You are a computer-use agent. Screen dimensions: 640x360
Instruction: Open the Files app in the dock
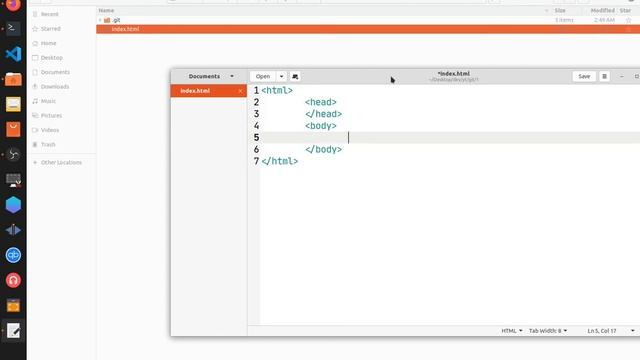pos(13,79)
